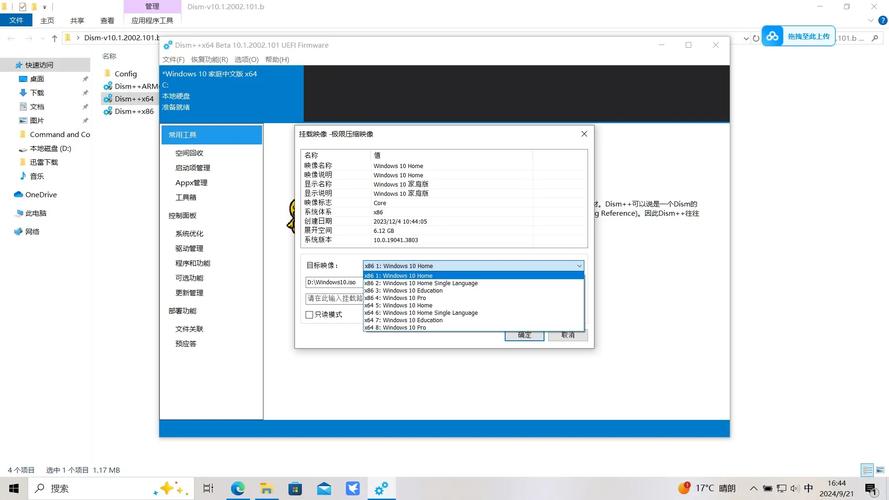This screenshot has width=889, height=500.
Task: Click Explorer refresh icon
Action: [x=756, y=39]
